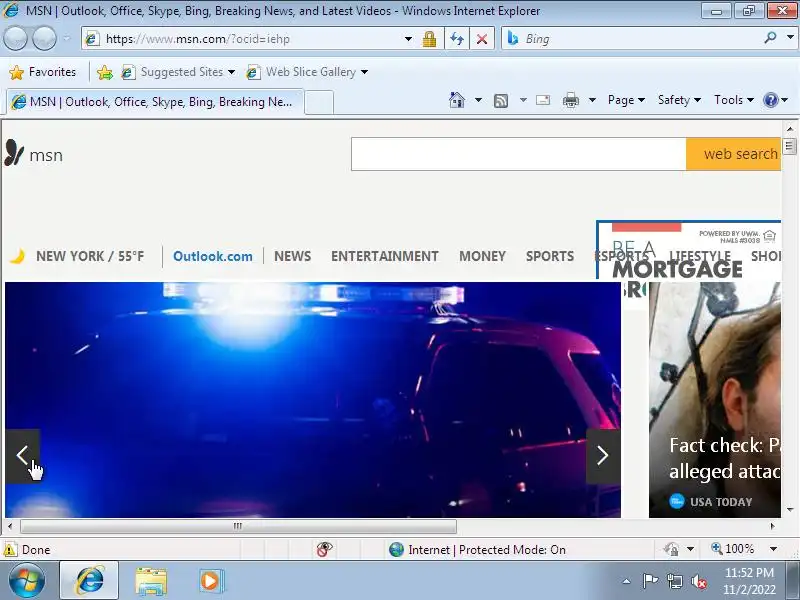Click the network tray icon
Viewport: 800px width, 600px height.
(675, 581)
